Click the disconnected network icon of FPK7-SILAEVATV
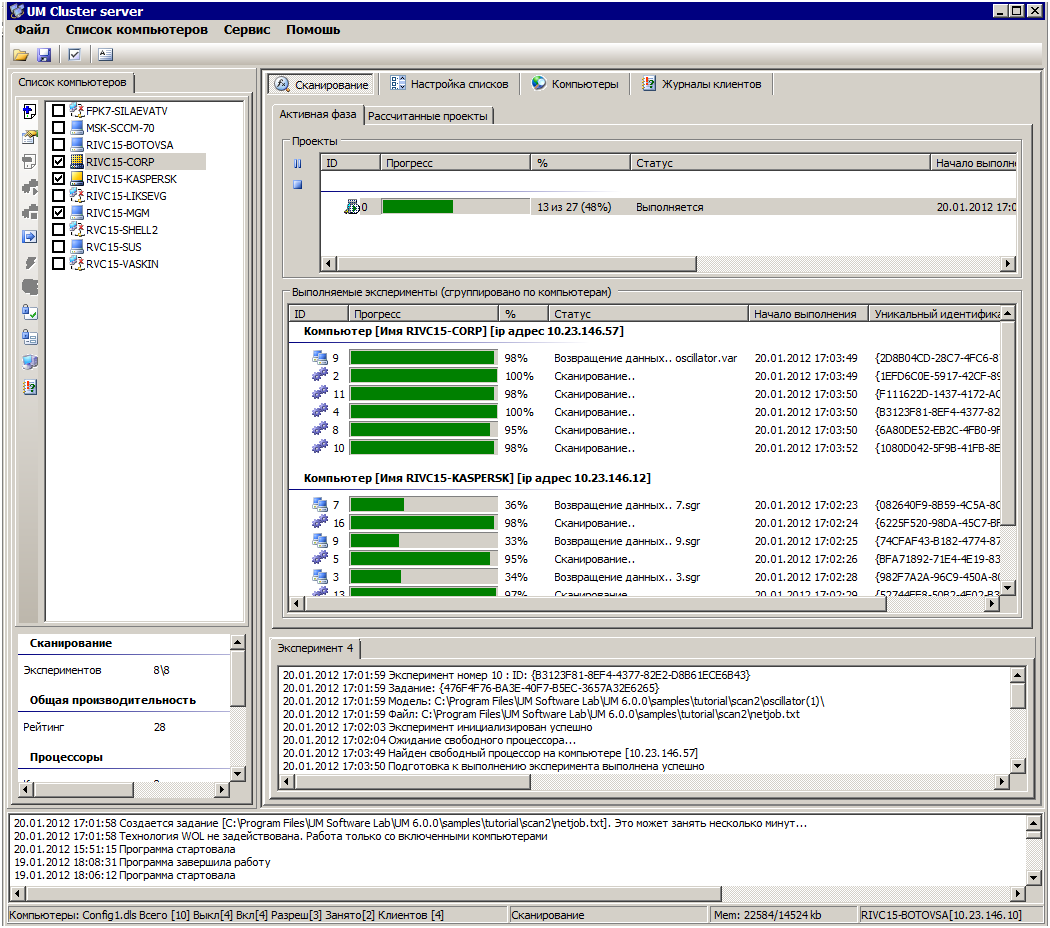The width and height of the screenshot is (1050, 928). point(77,110)
